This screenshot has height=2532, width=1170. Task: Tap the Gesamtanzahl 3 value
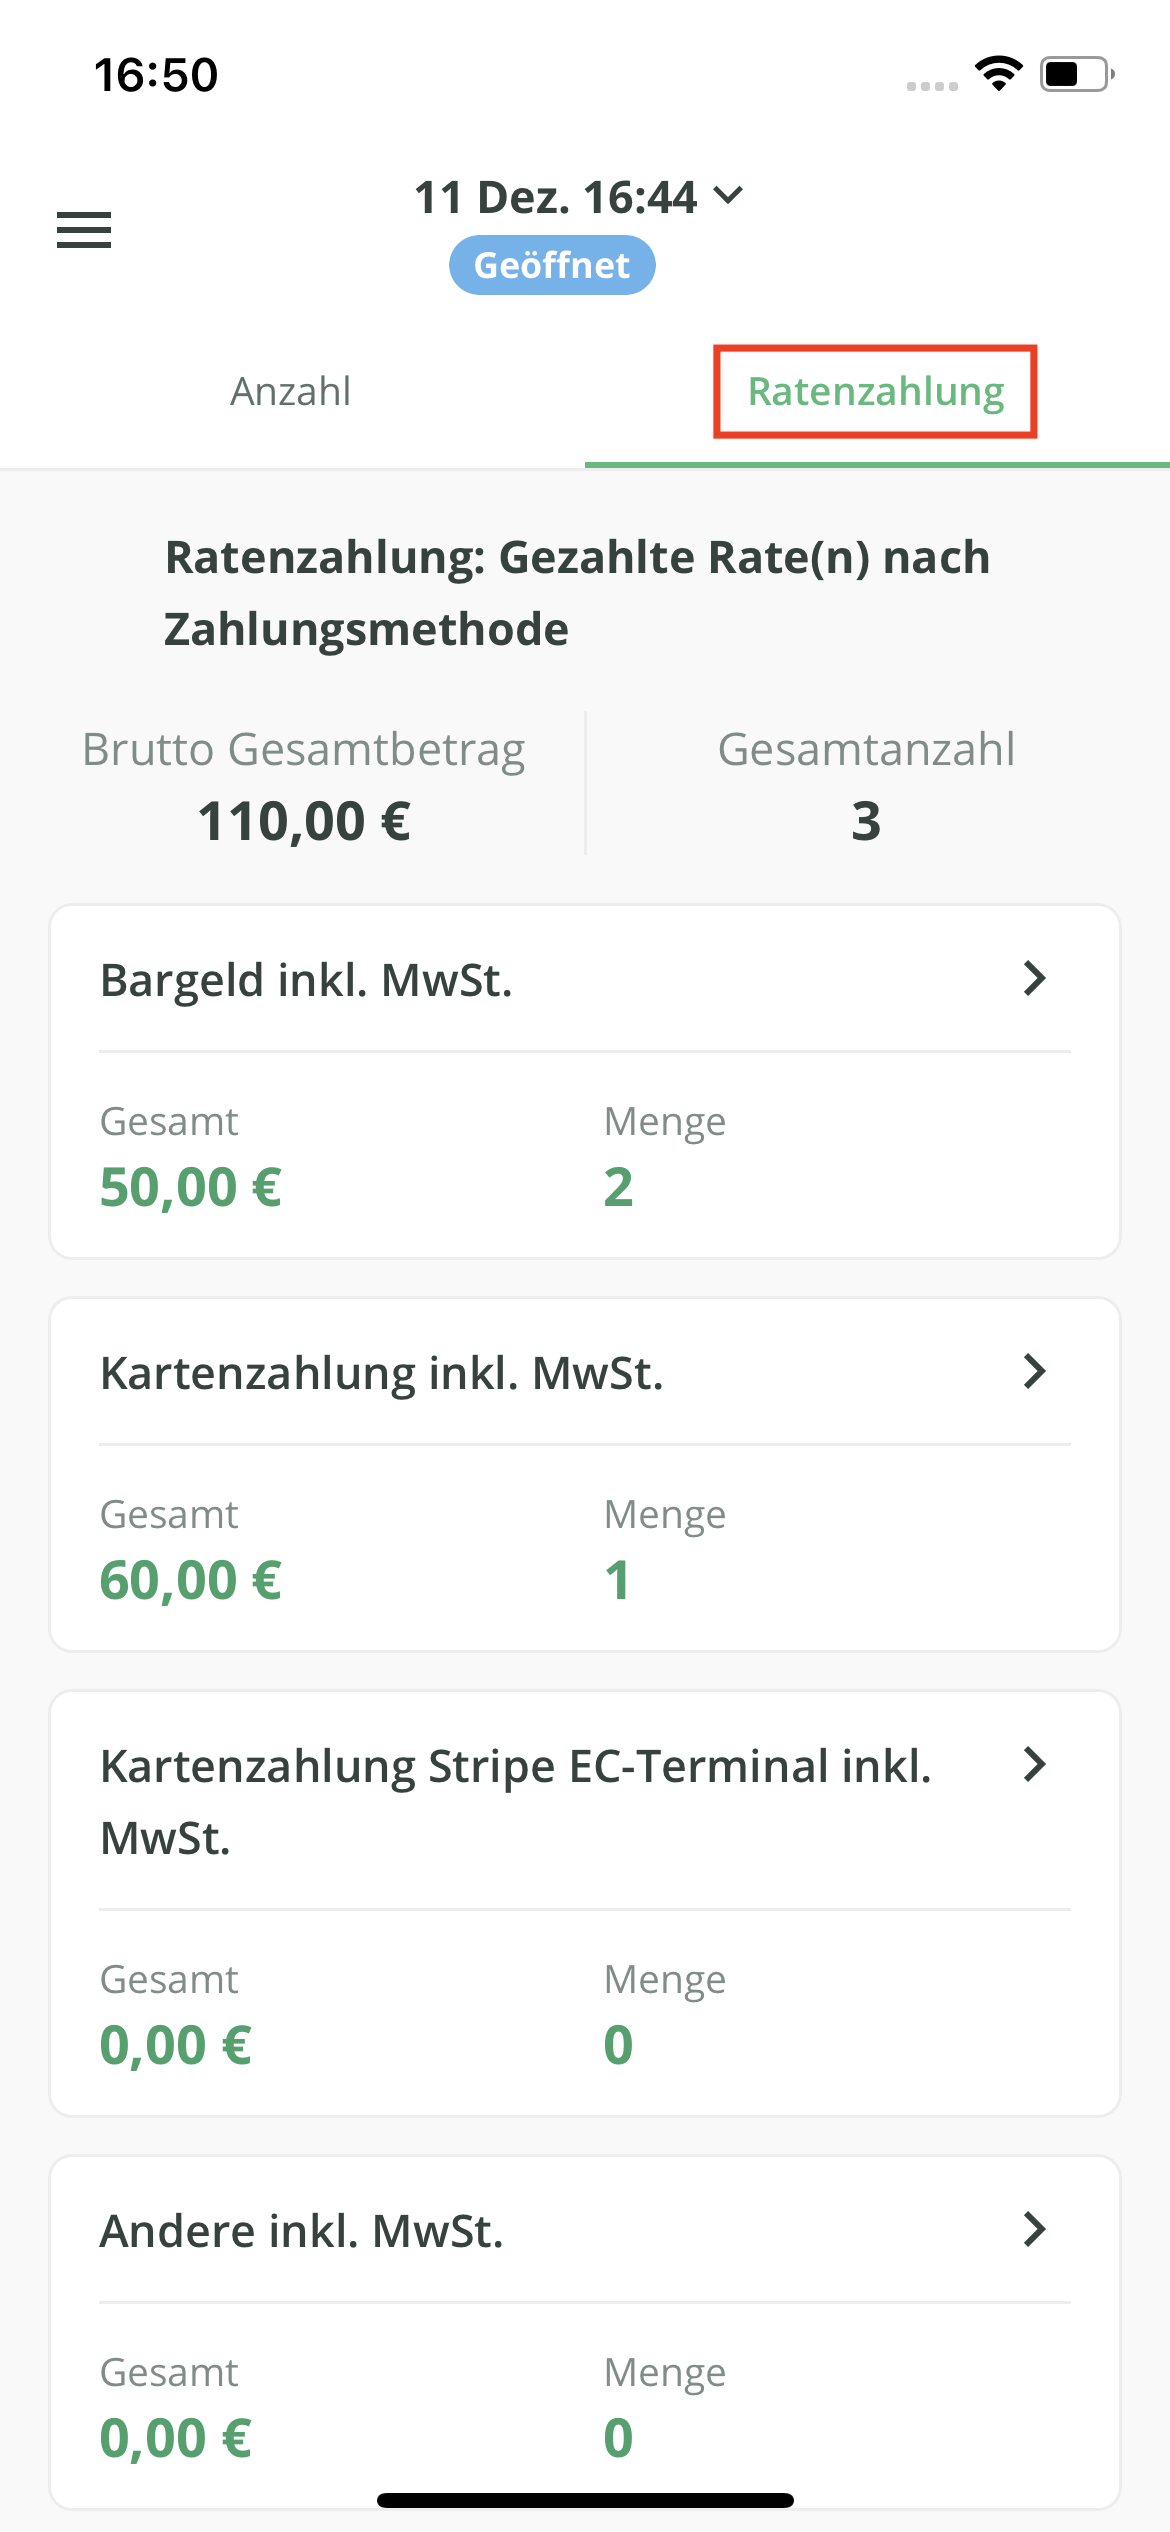click(x=866, y=821)
